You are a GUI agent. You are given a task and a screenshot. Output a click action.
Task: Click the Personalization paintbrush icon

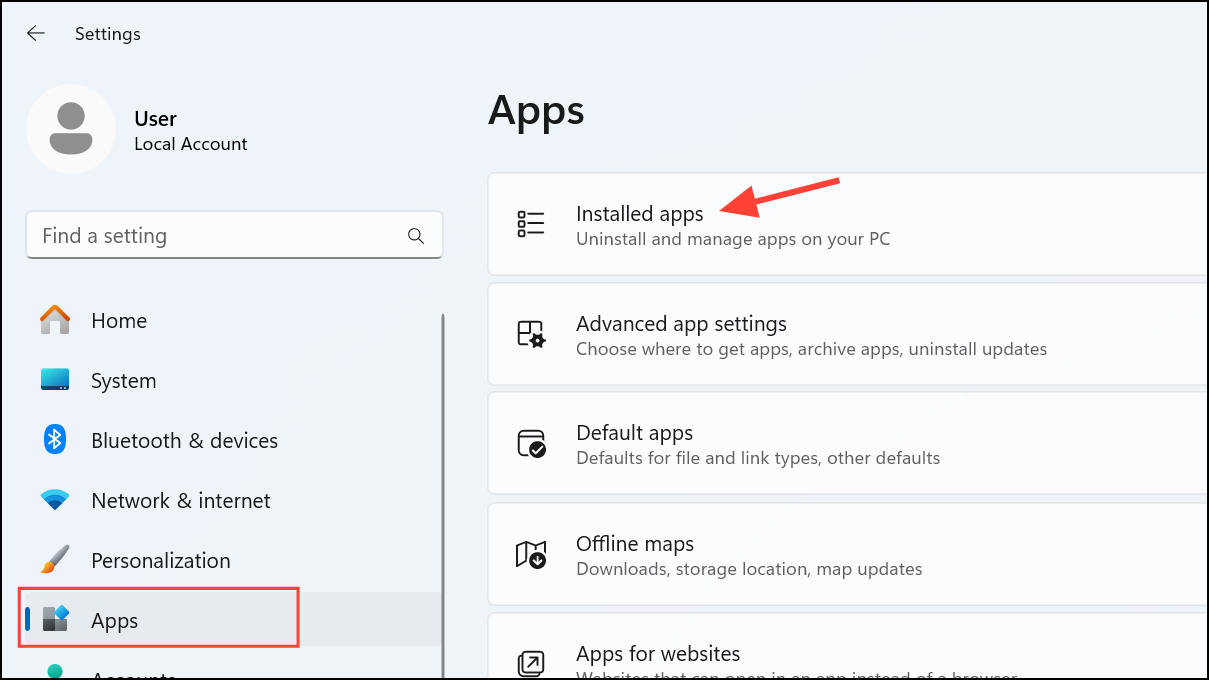click(55, 560)
